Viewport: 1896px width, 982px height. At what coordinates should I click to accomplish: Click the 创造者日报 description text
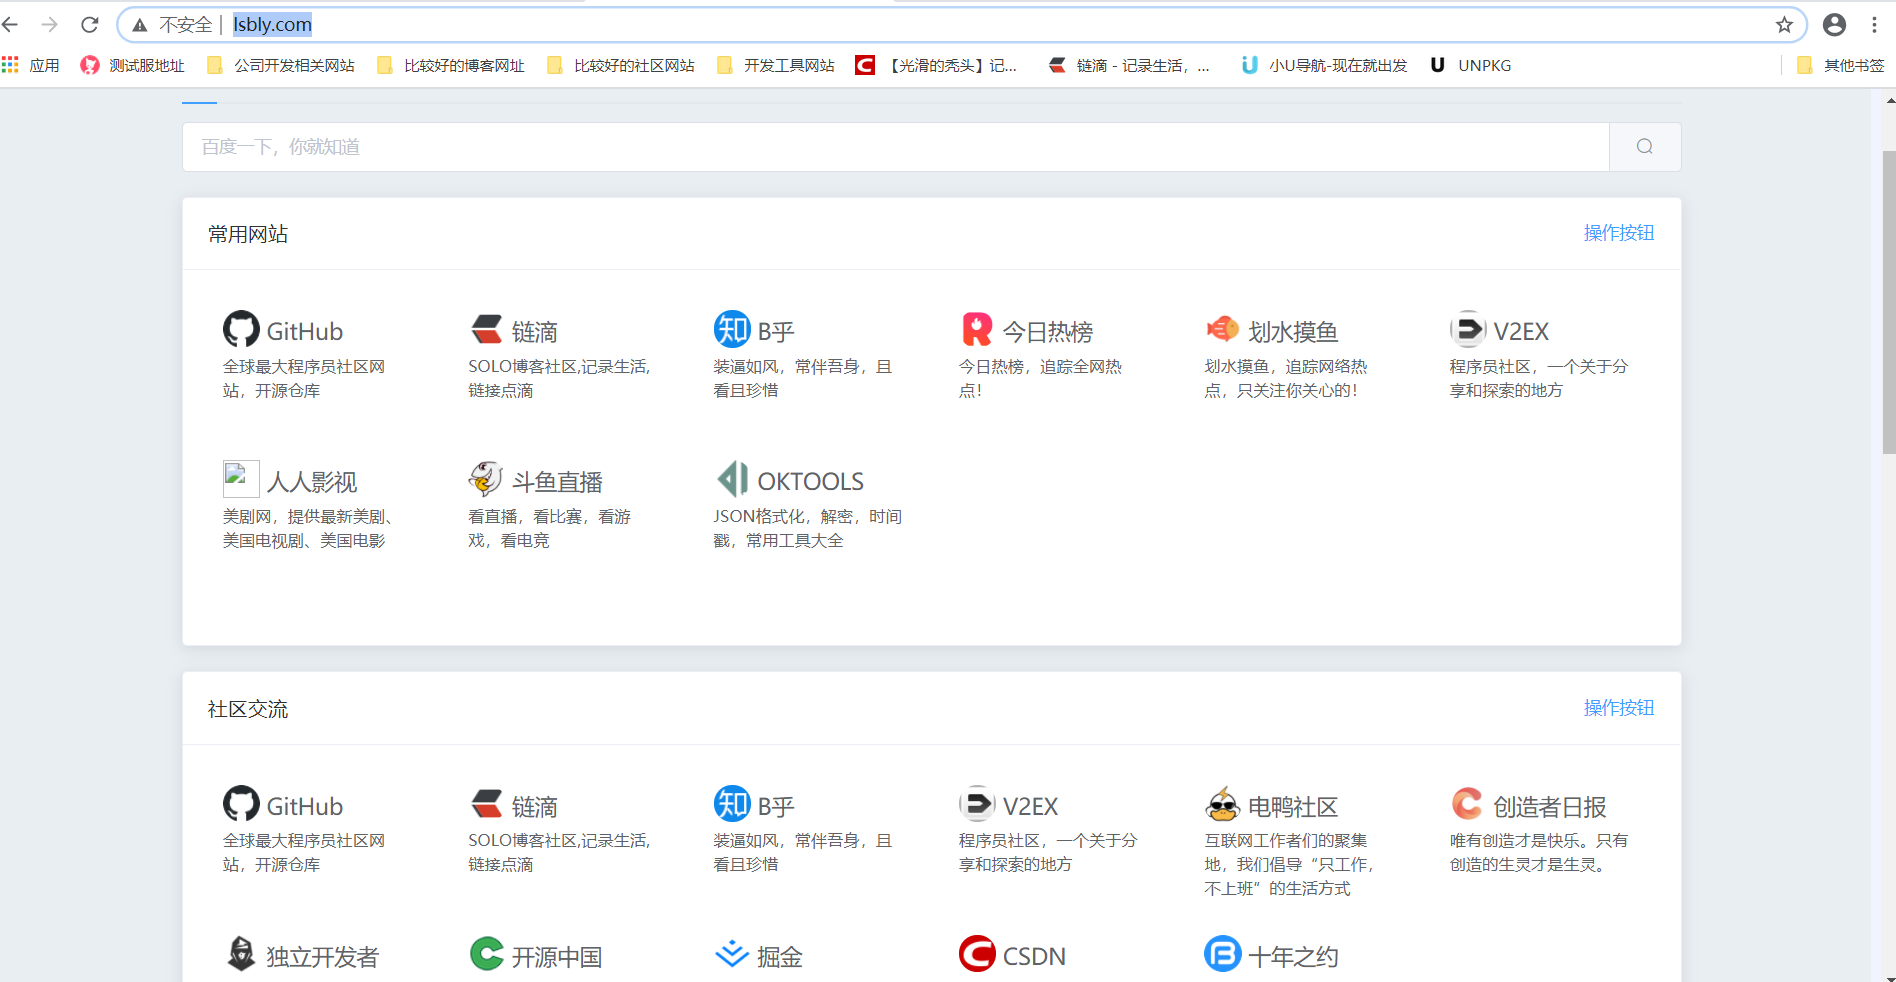click(1539, 852)
